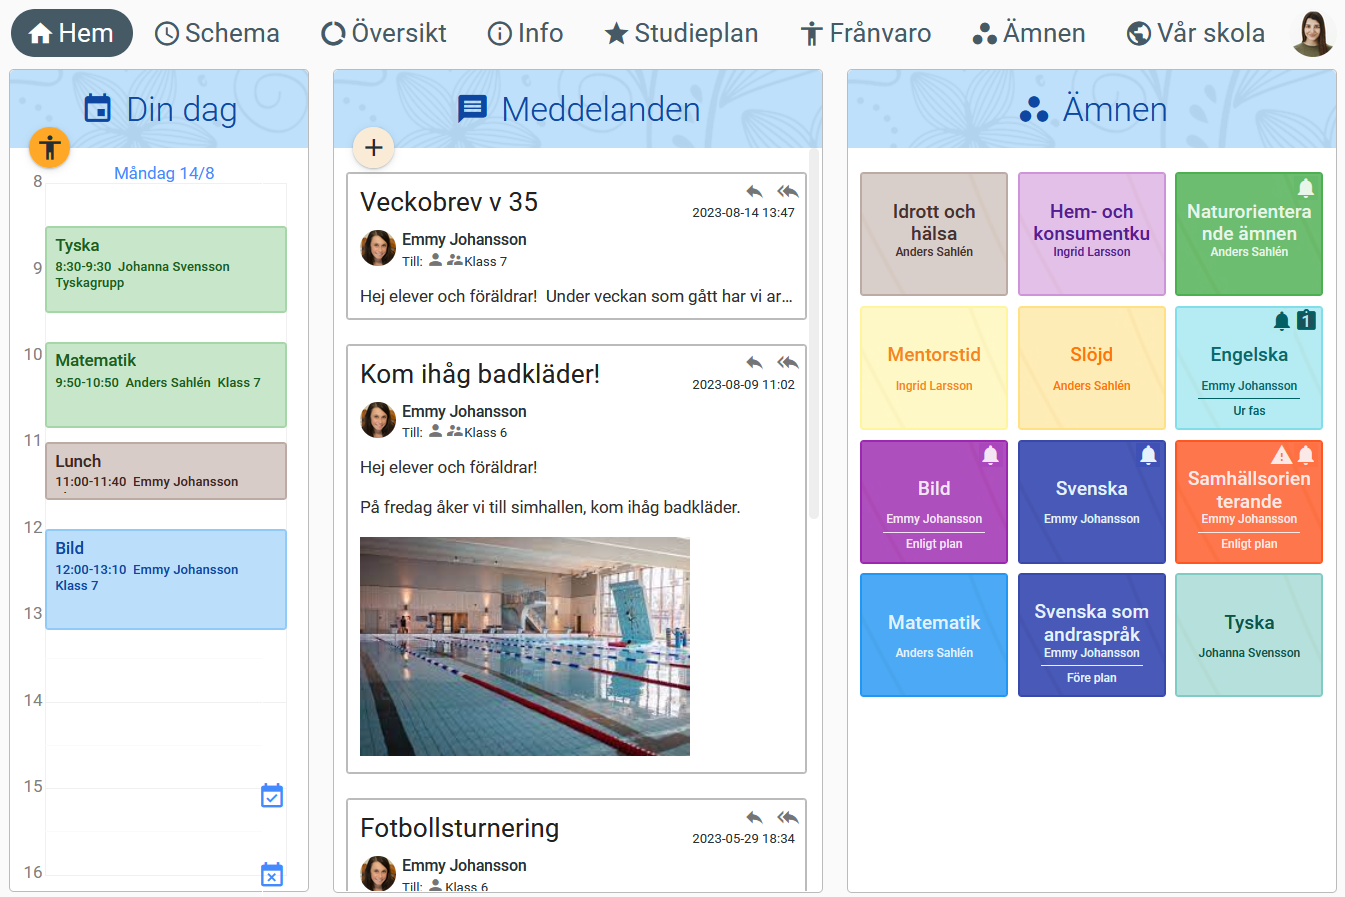The width and height of the screenshot is (1345, 897).
Task: Click reply-all arrows on Kom ihåg badkläder
Action: [788, 362]
